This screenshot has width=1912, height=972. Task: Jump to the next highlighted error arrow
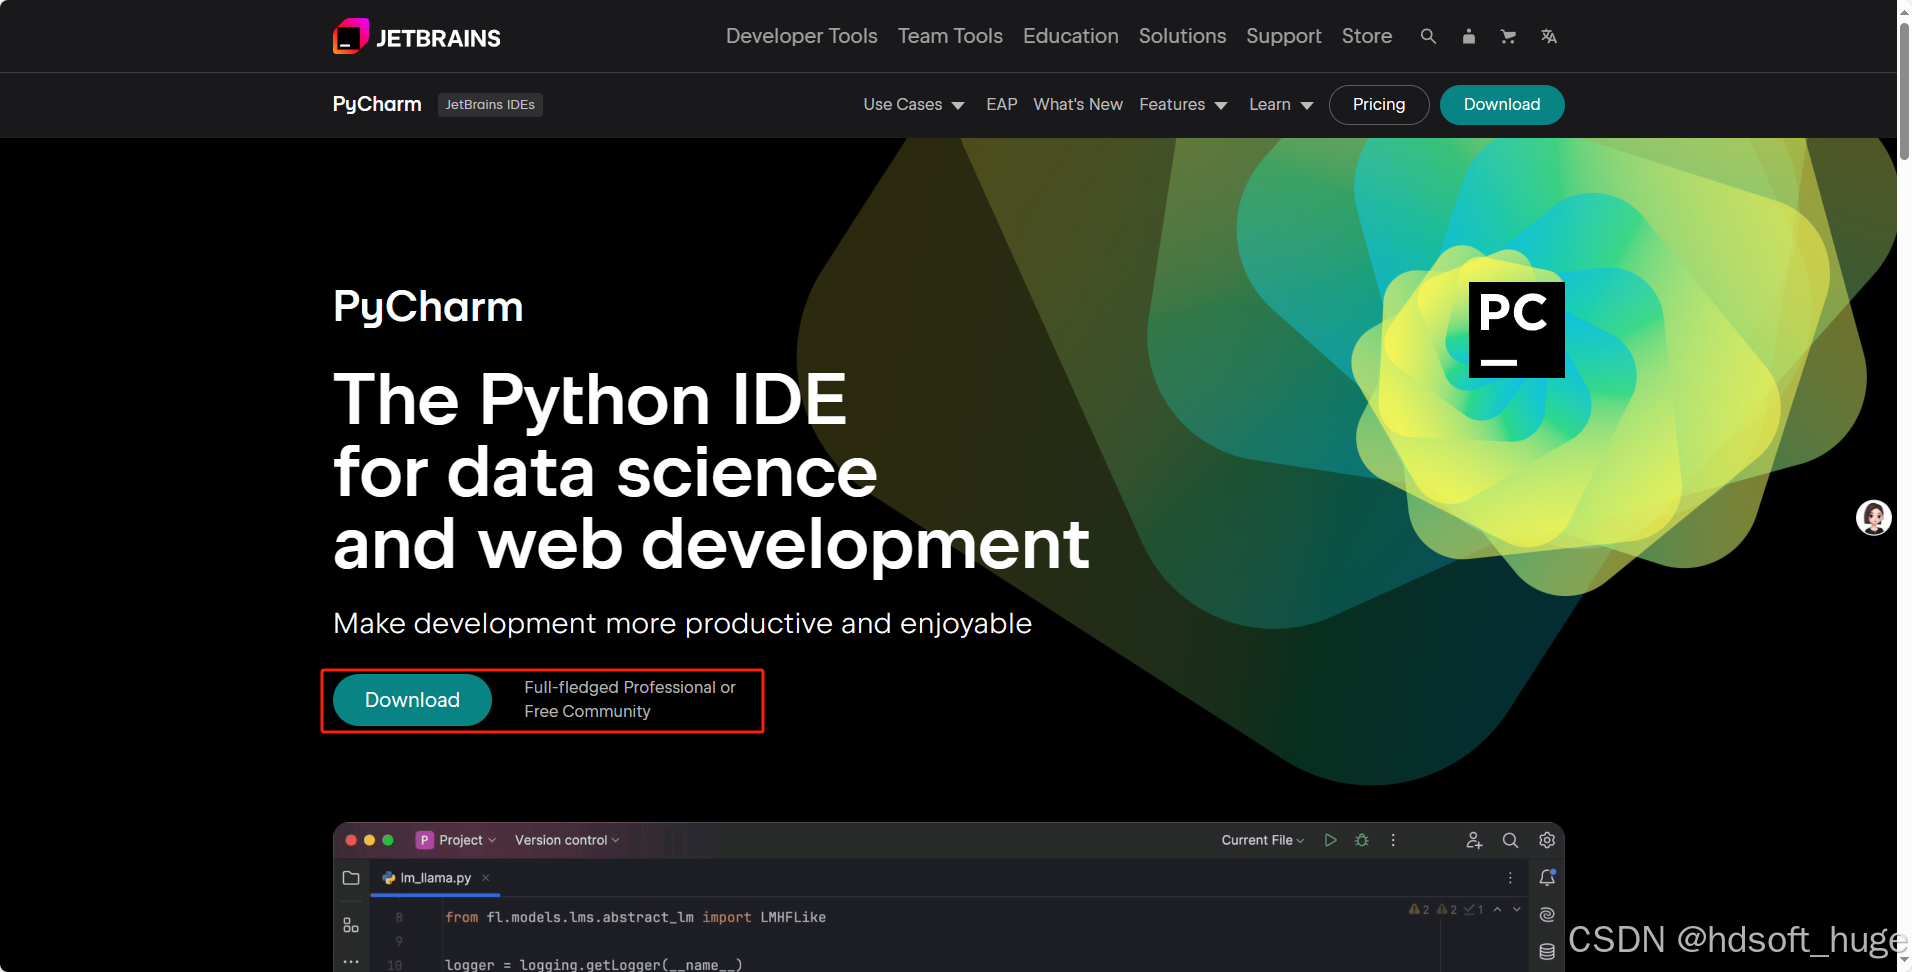(1517, 909)
